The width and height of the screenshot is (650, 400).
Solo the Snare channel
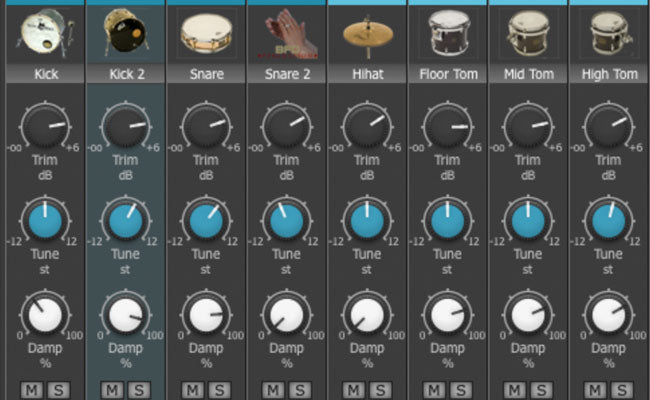click(218, 389)
